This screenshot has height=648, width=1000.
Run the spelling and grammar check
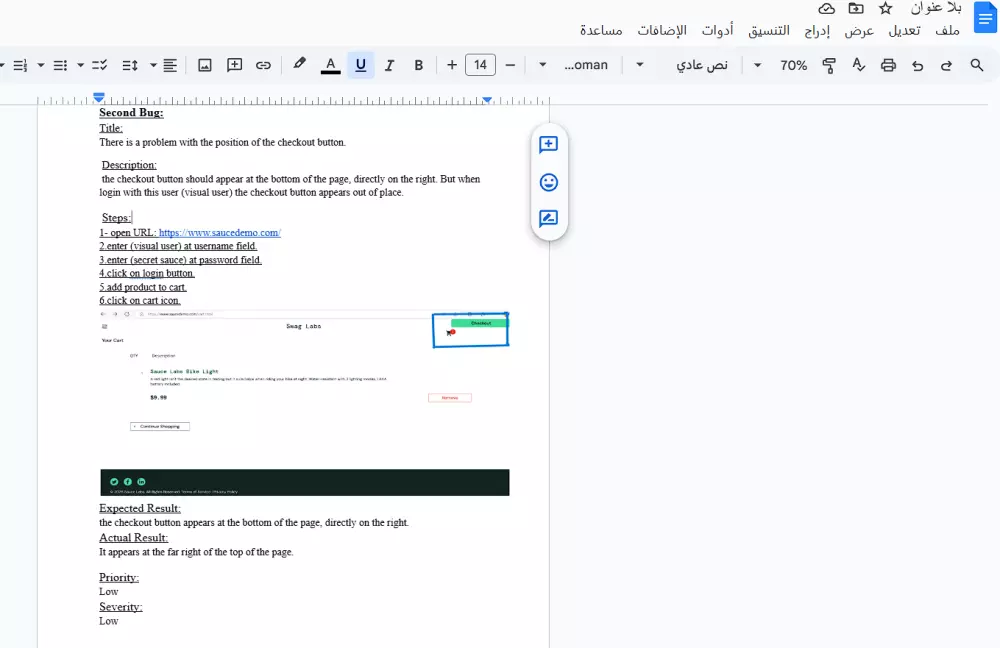(x=859, y=65)
